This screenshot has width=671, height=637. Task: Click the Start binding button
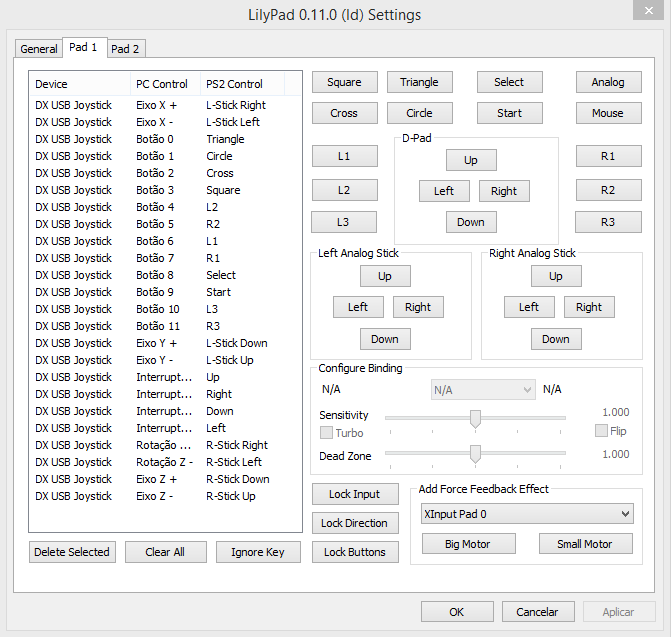click(509, 113)
